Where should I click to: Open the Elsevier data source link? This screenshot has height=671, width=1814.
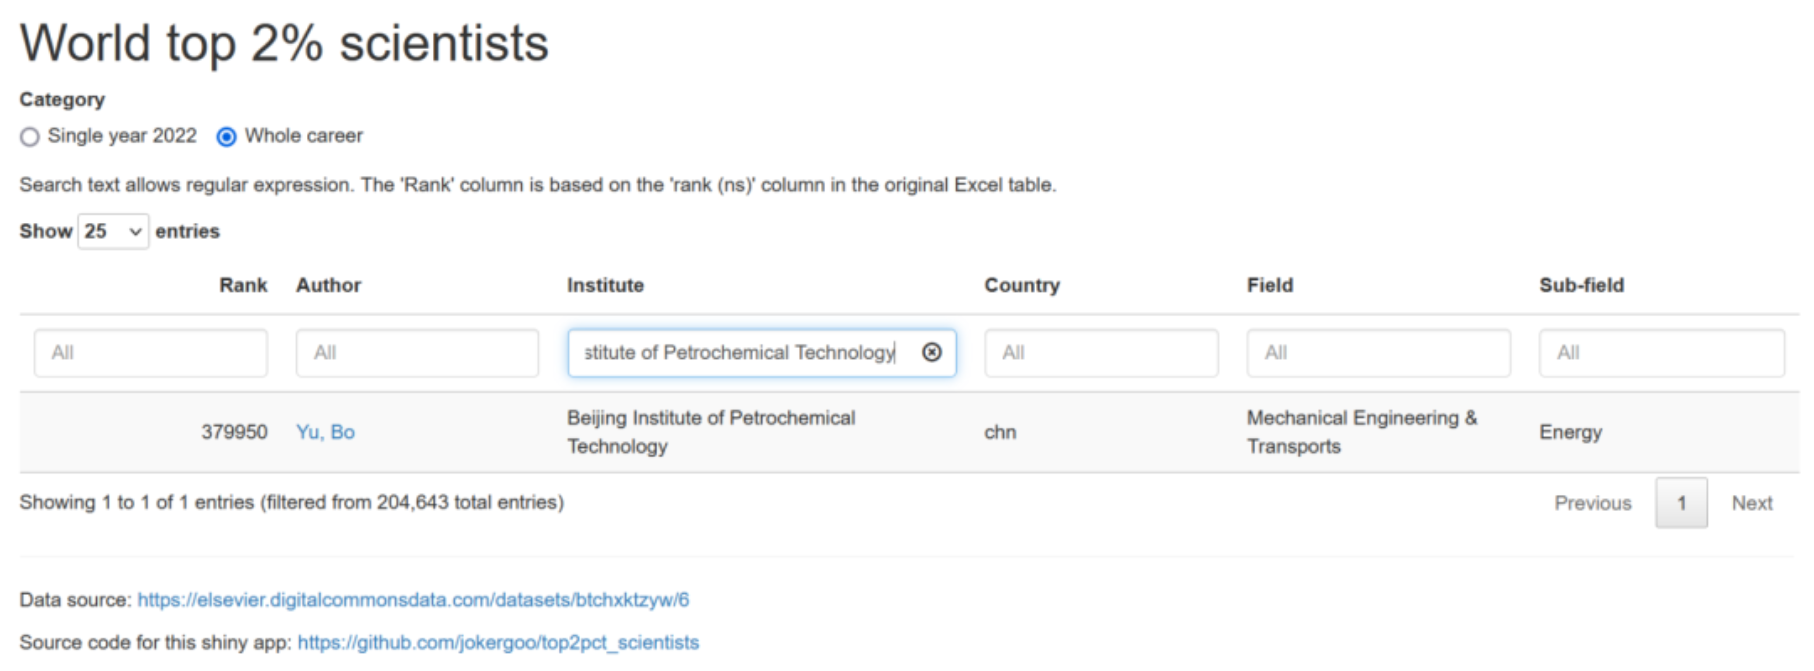click(413, 600)
